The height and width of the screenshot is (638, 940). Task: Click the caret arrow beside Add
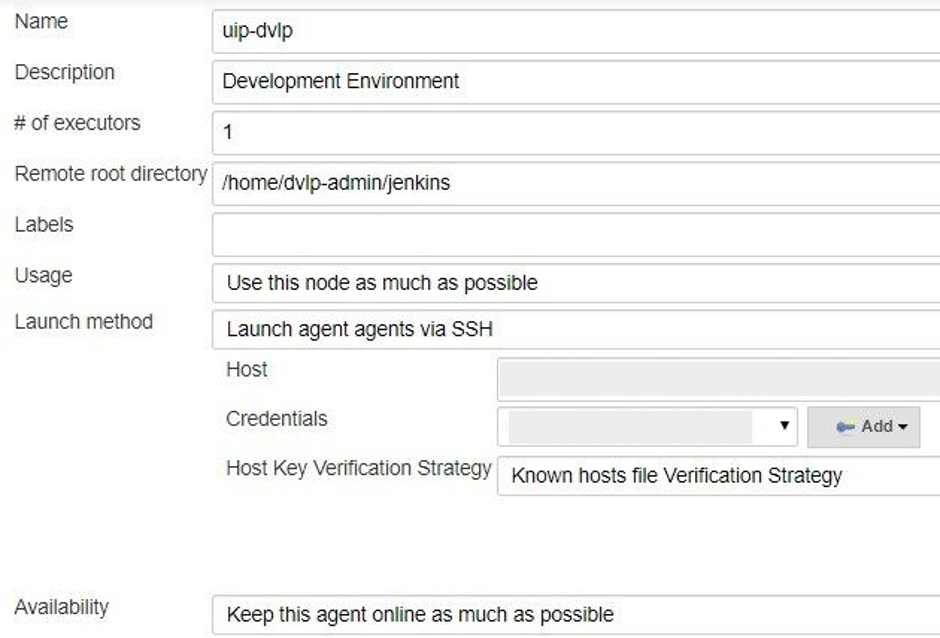point(903,427)
